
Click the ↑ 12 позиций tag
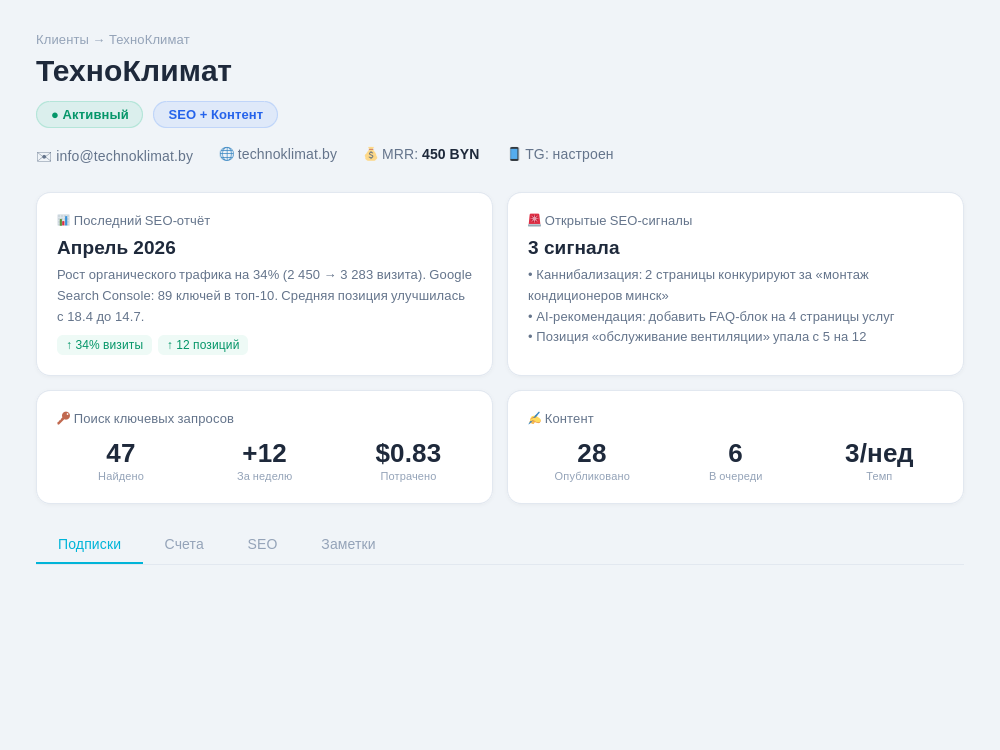tap(203, 345)
